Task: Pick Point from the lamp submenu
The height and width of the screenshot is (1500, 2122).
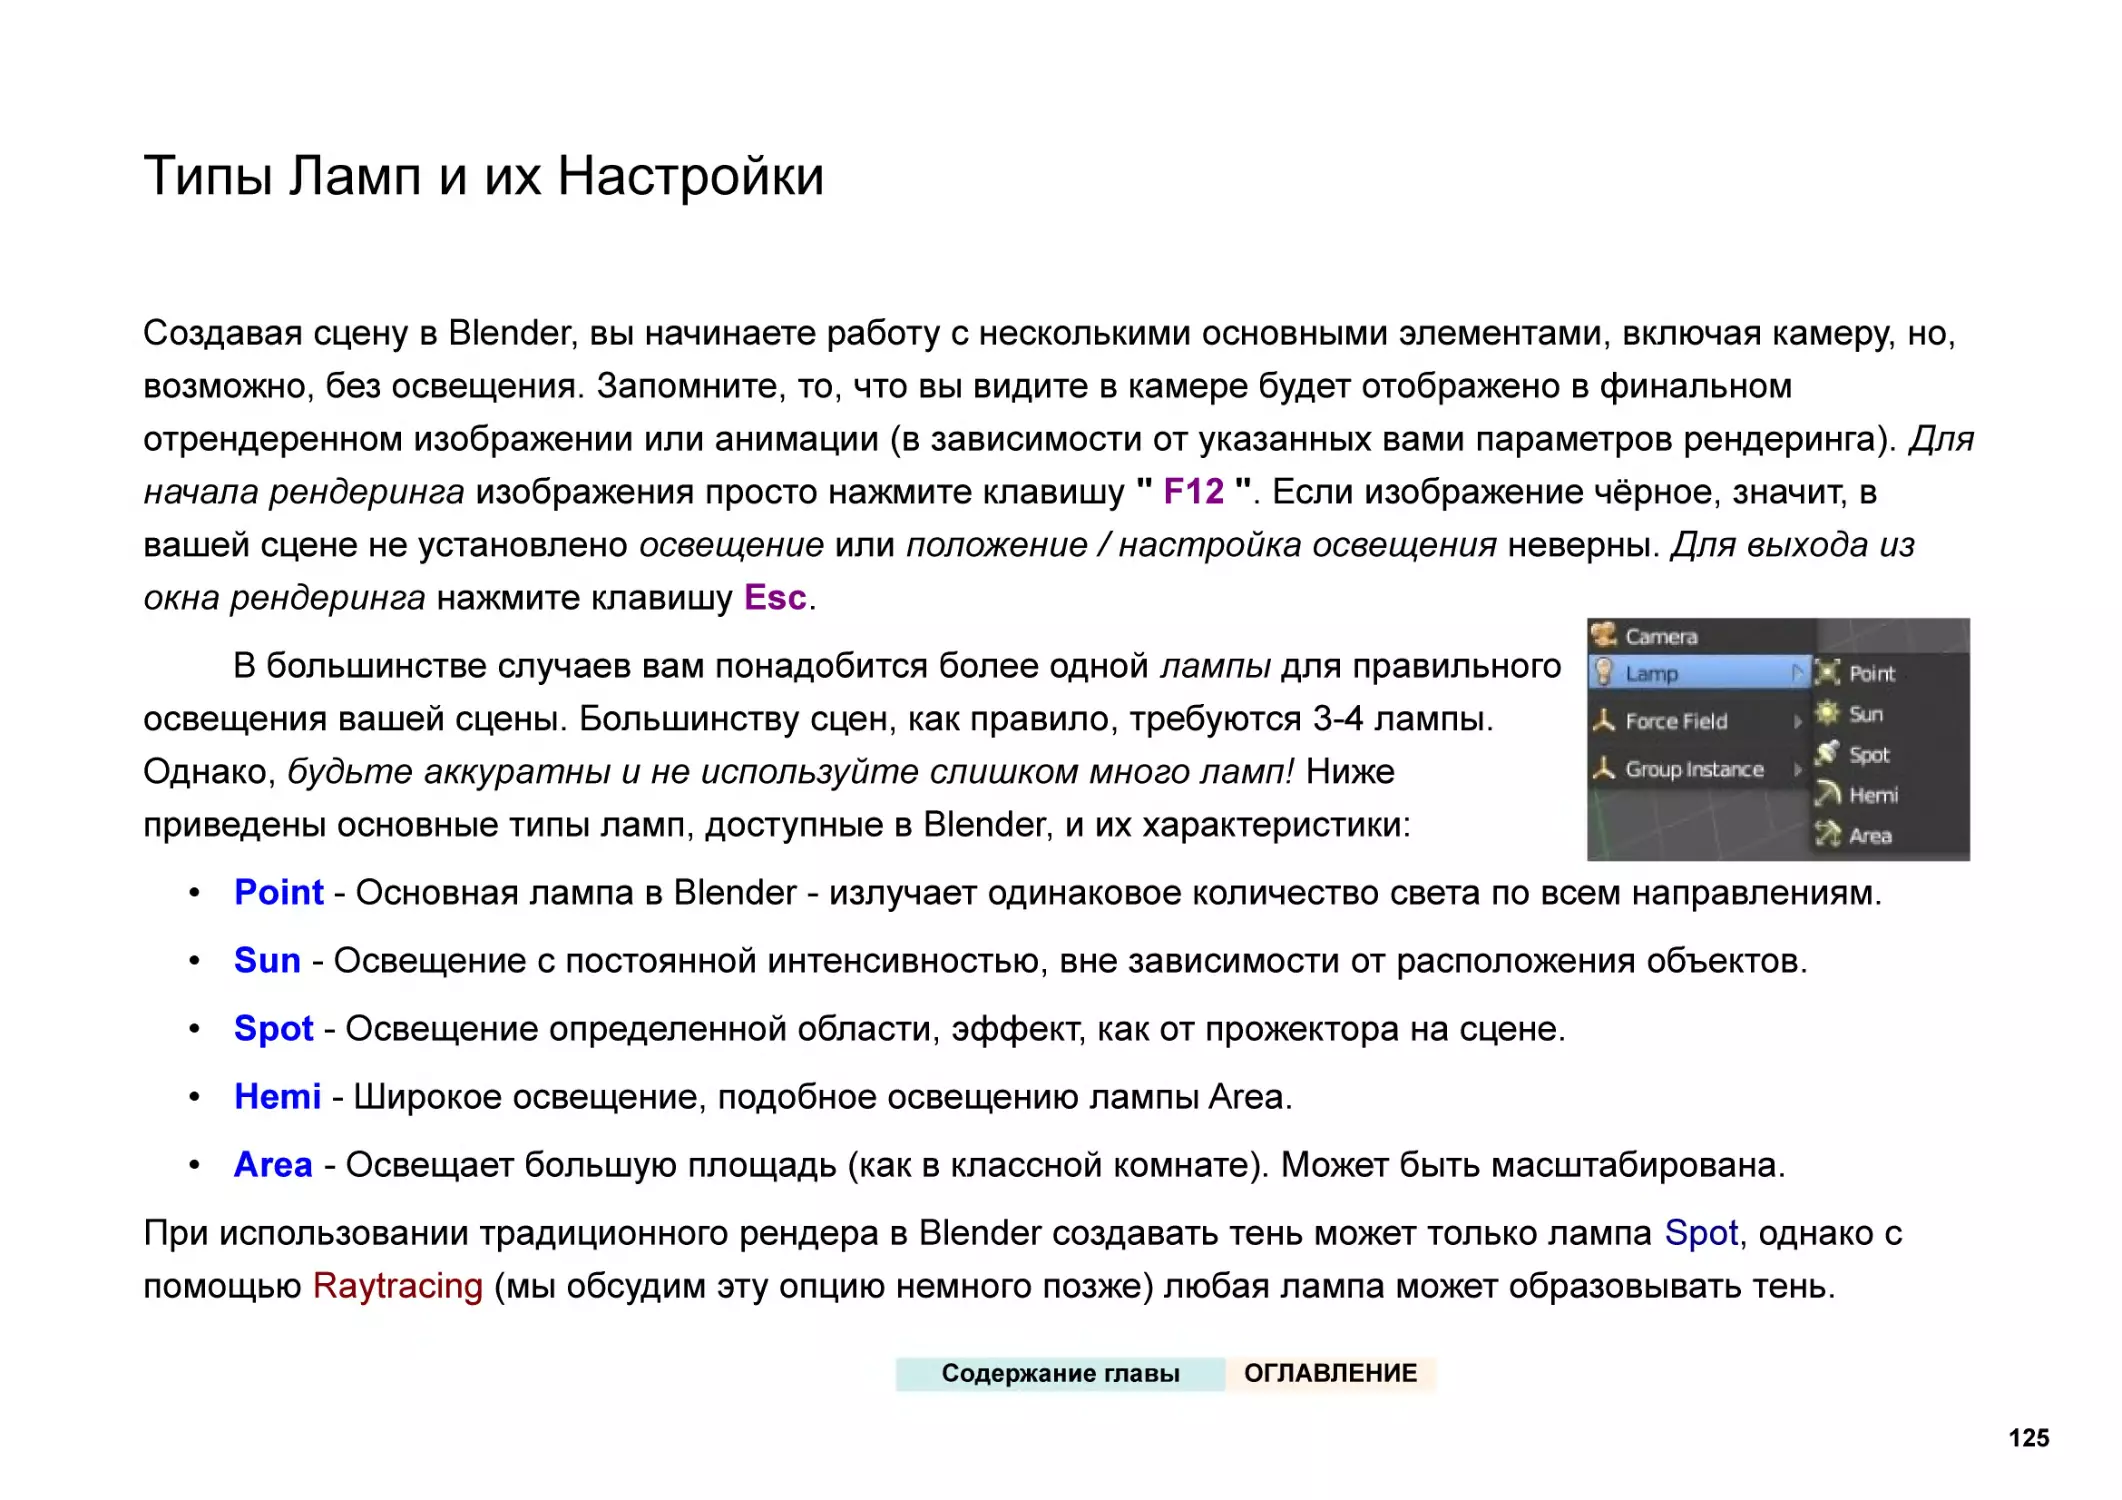Action: click(x=1891, y=673)
